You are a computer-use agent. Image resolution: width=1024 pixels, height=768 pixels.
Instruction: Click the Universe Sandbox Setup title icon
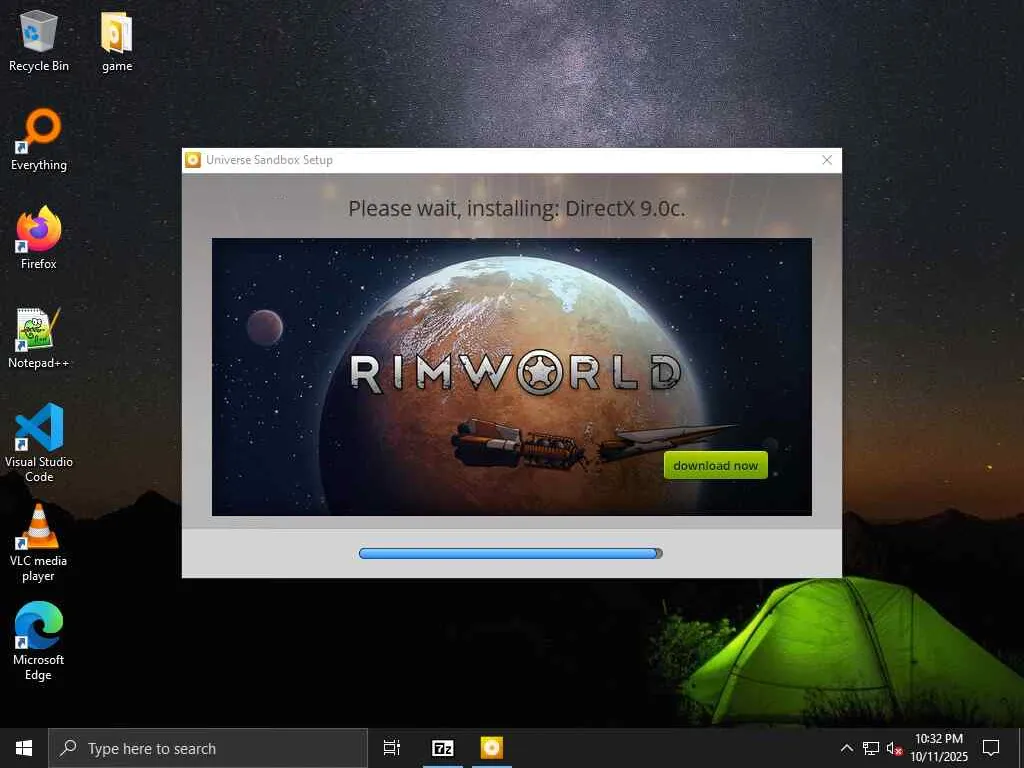coord(193,160)
